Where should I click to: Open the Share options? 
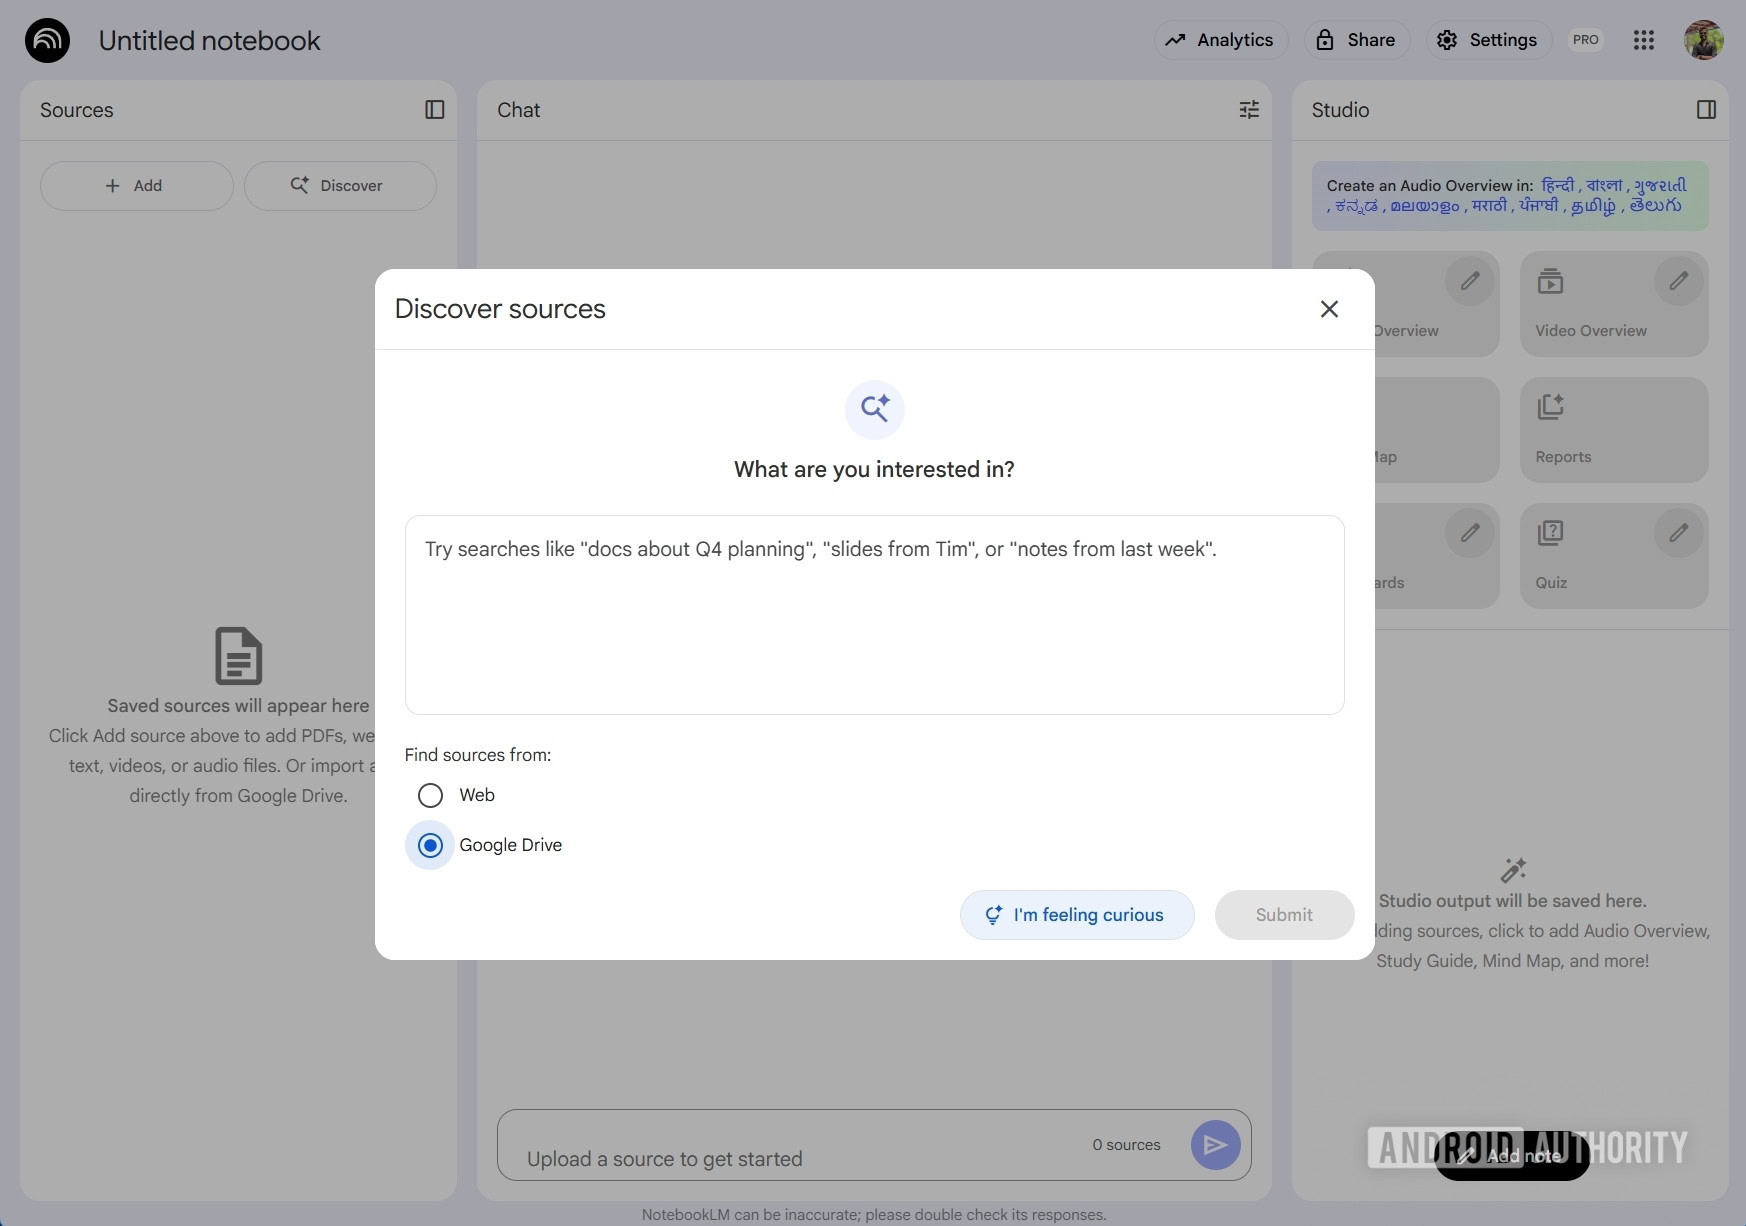tap(1356, 40)
